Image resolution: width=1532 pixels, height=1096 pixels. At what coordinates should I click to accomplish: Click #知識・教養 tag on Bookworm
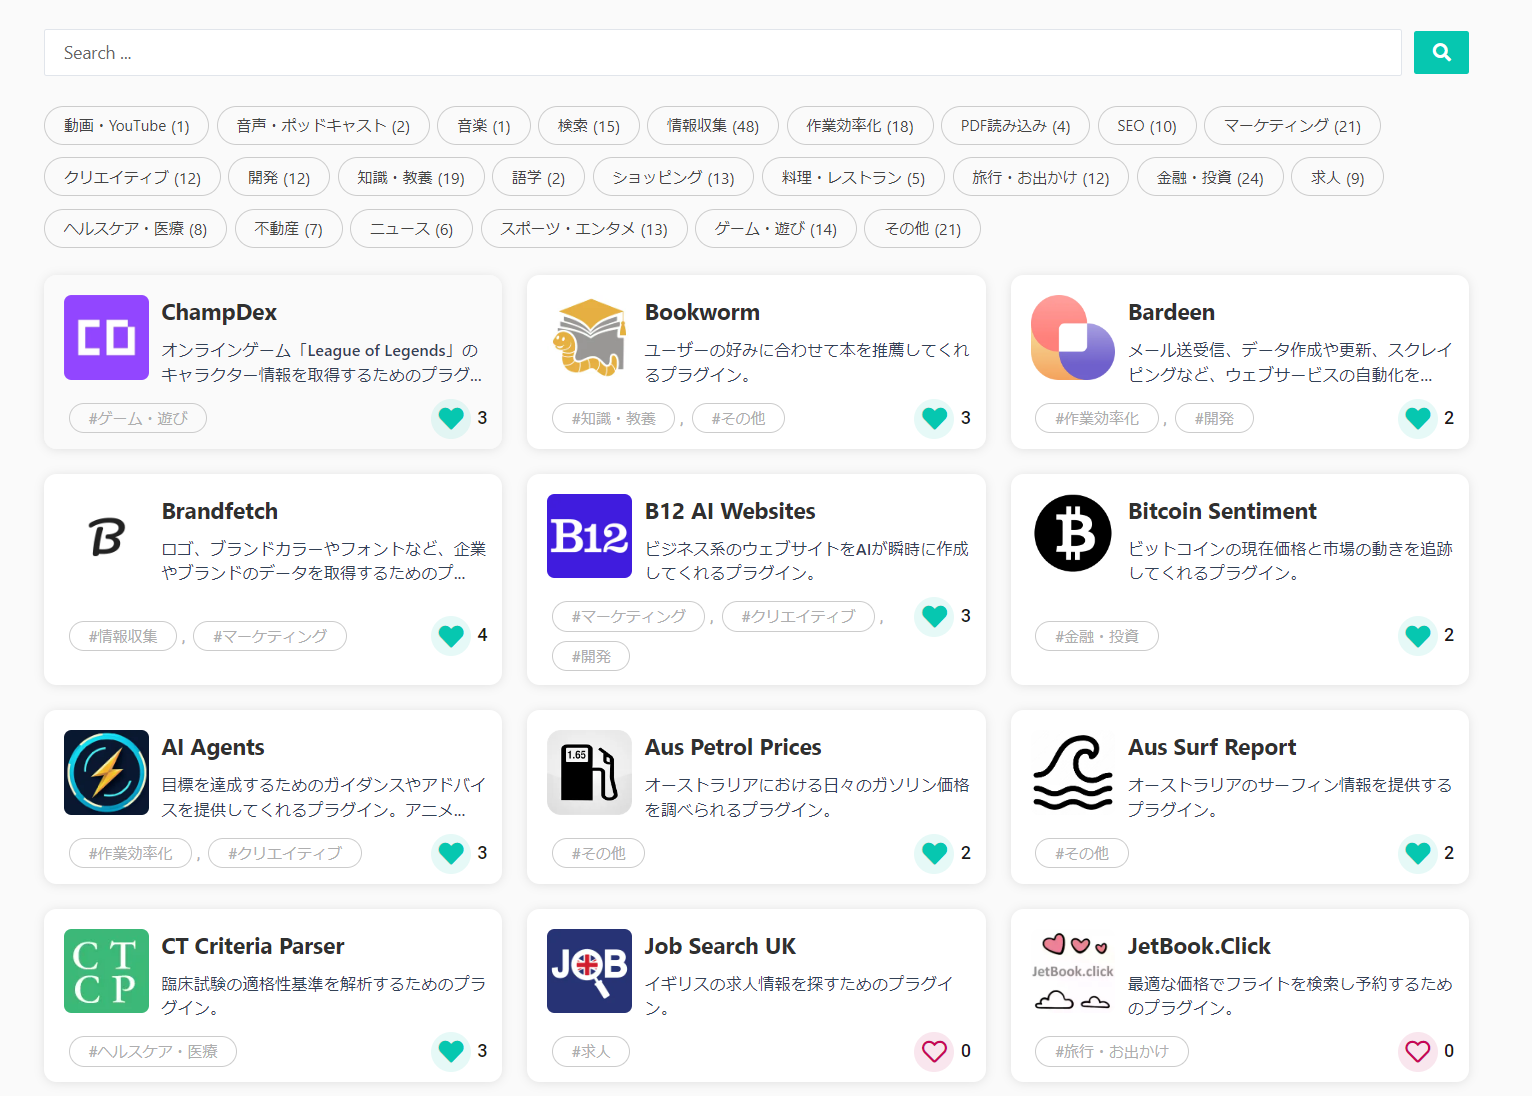click(x=613, y=418)
